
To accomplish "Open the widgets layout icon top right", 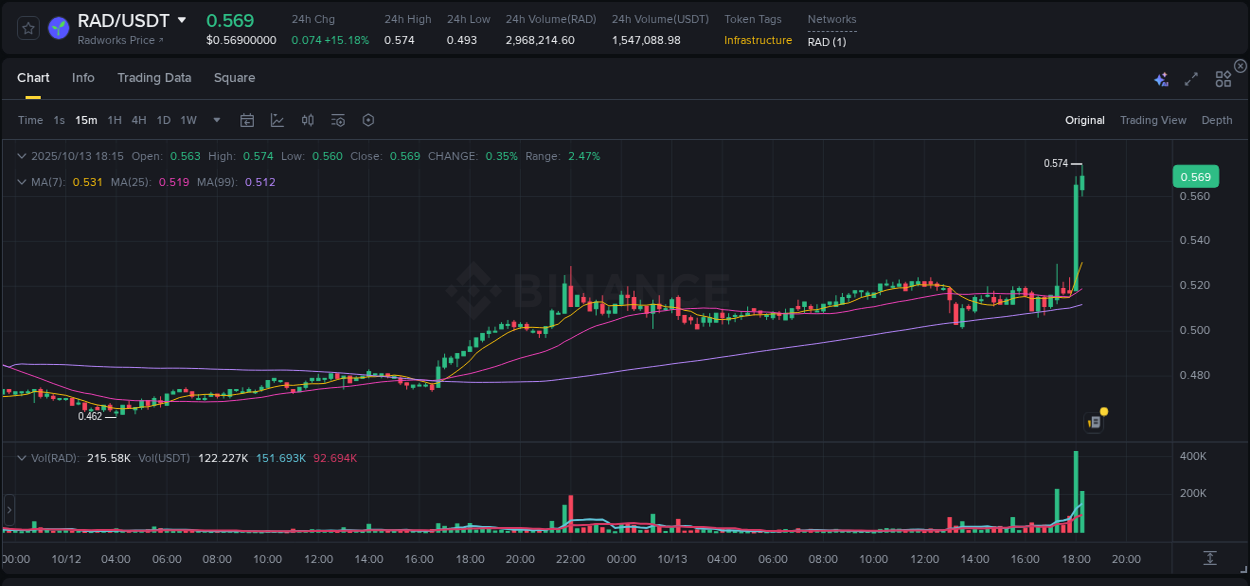I will [x=1223, y=78].
